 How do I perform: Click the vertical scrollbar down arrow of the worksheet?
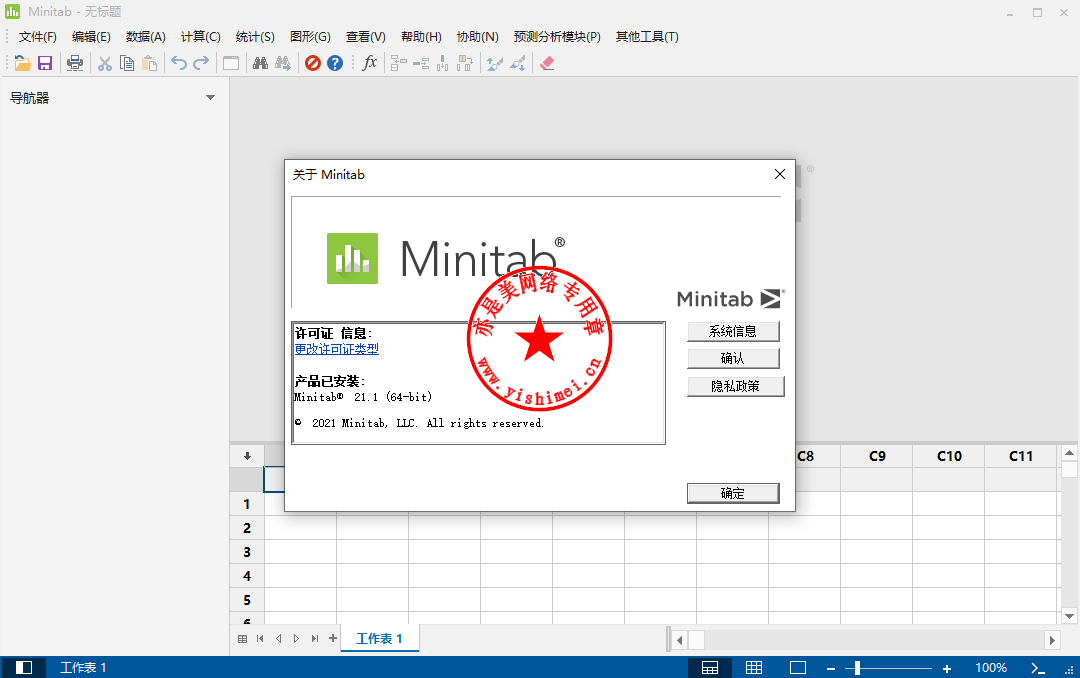[x=1069, y=617]
